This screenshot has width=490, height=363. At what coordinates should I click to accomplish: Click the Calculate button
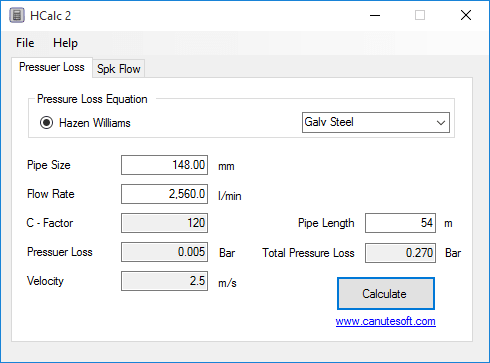[x=386, y=293]
